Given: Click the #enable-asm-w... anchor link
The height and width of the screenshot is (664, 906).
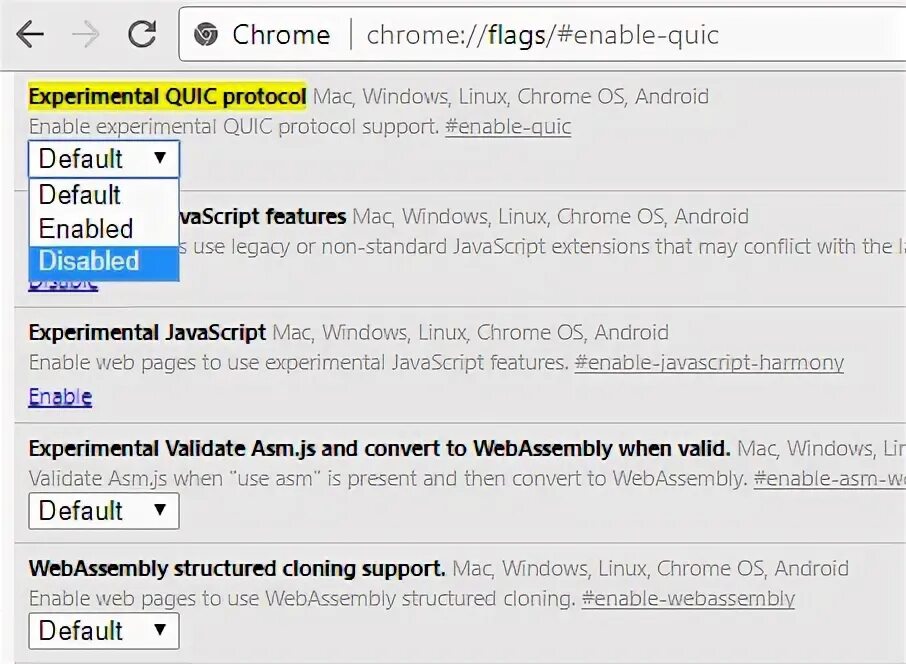Looking at the screenshot, I should pyautogui.click(x=828, y=479).
